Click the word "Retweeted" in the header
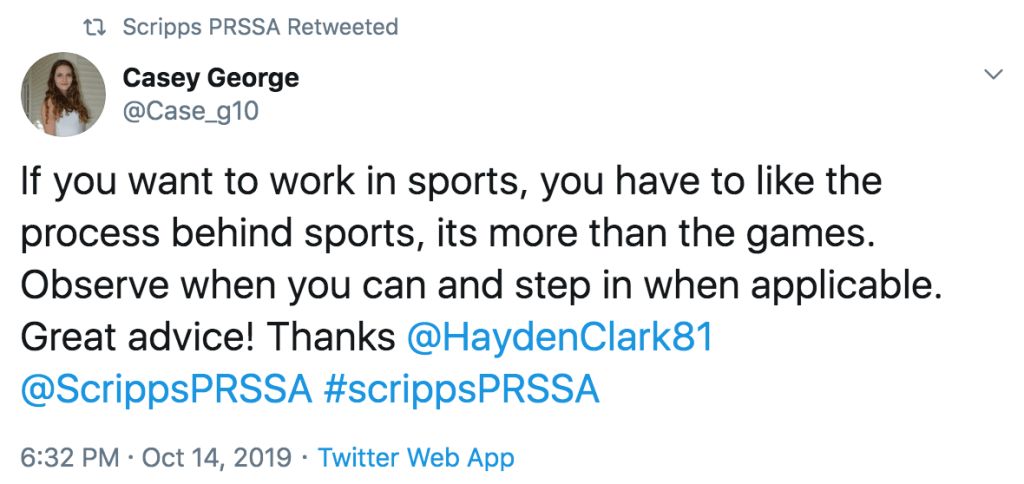 coord(342,28)
